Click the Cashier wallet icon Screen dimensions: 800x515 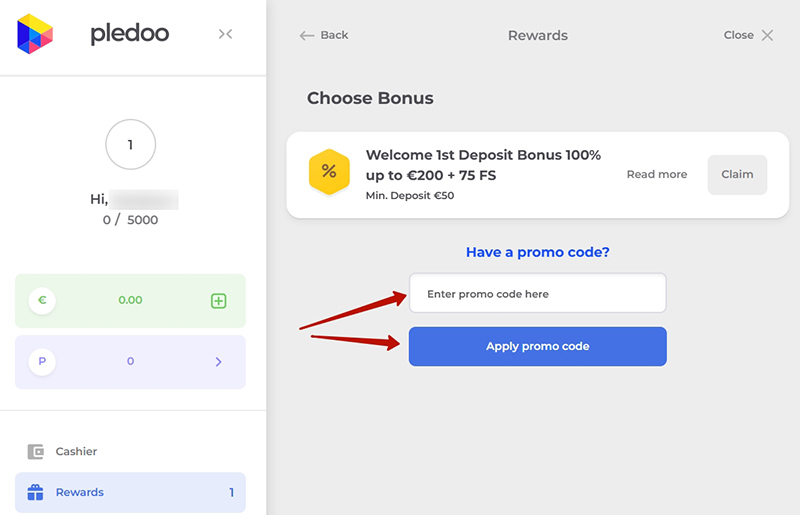[36, 451]
